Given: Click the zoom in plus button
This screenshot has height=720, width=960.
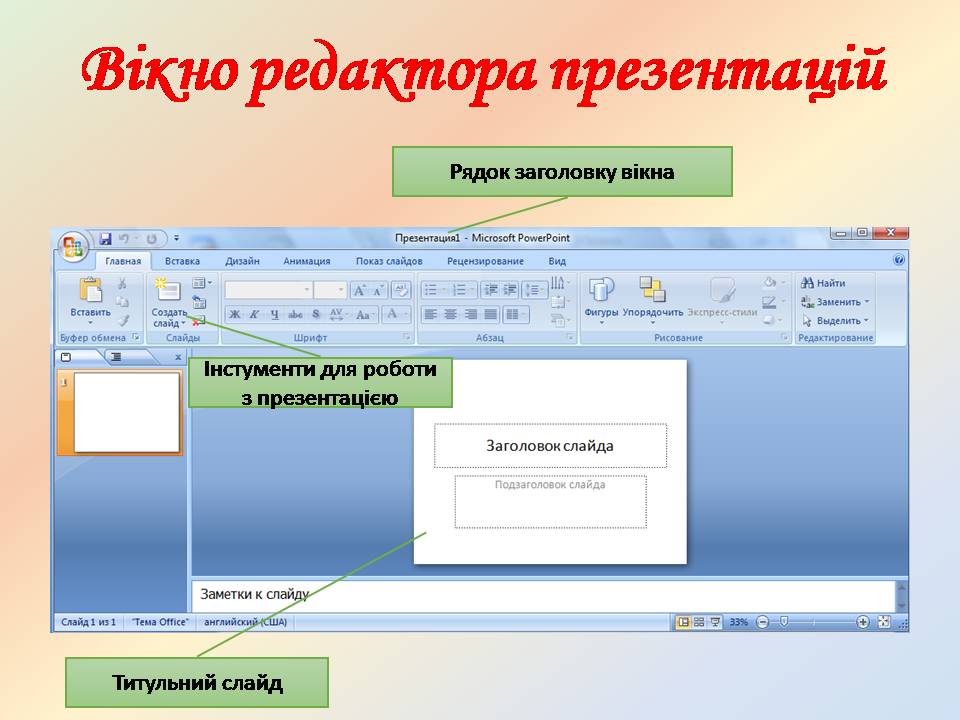Looking at the screenshot, I should pyautogui.click(x=863, y=622).
